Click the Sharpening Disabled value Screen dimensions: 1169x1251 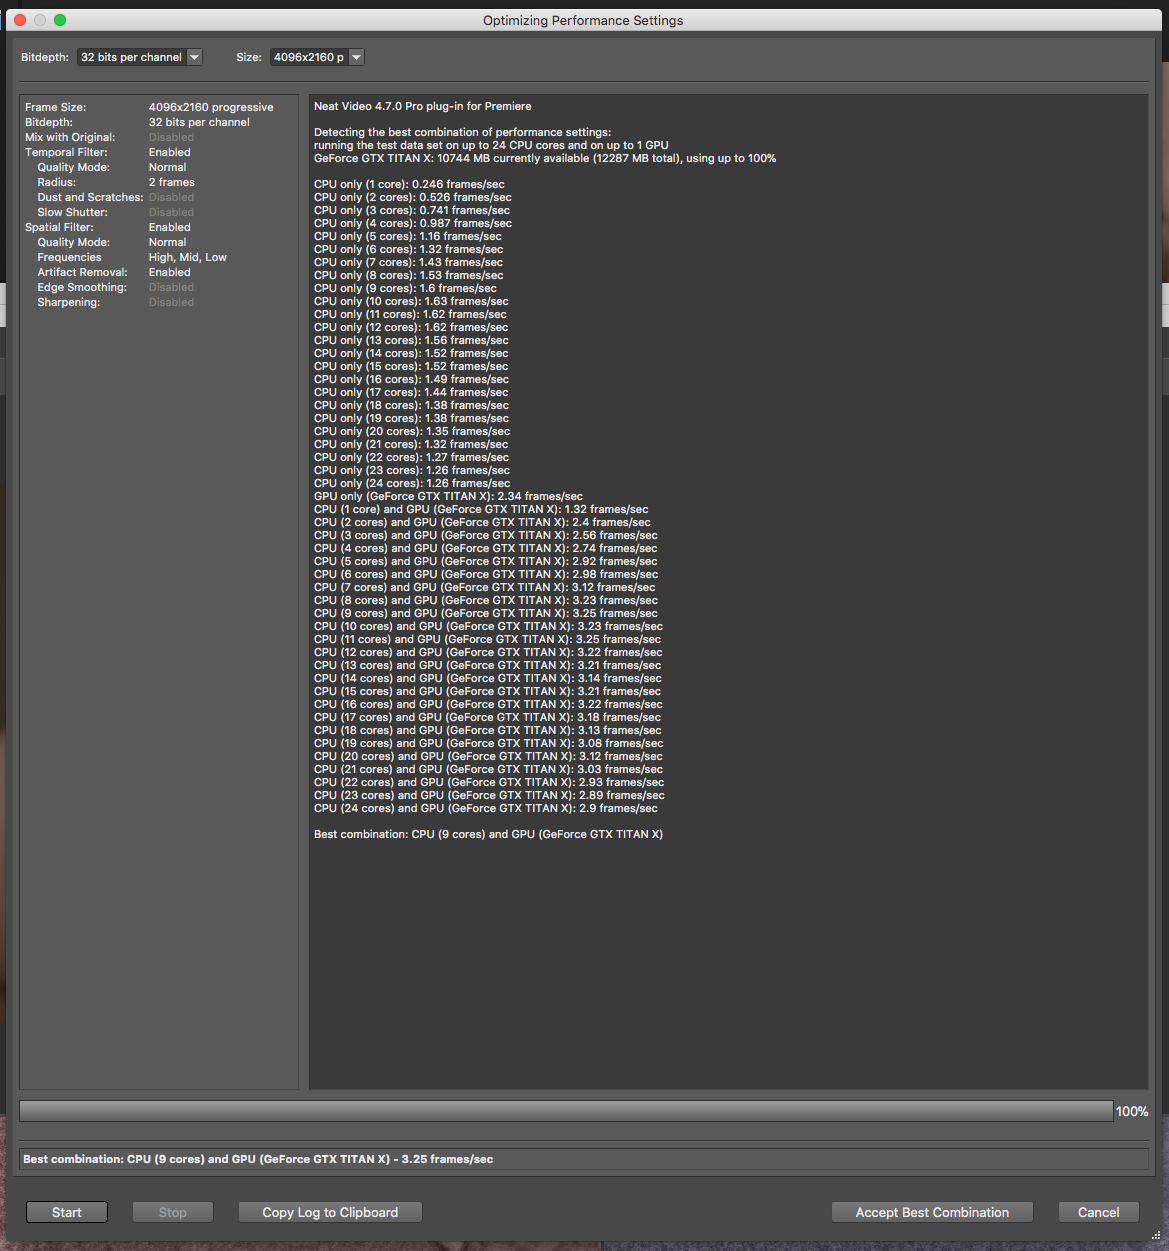pyautogui.click(x=171, y=302)
